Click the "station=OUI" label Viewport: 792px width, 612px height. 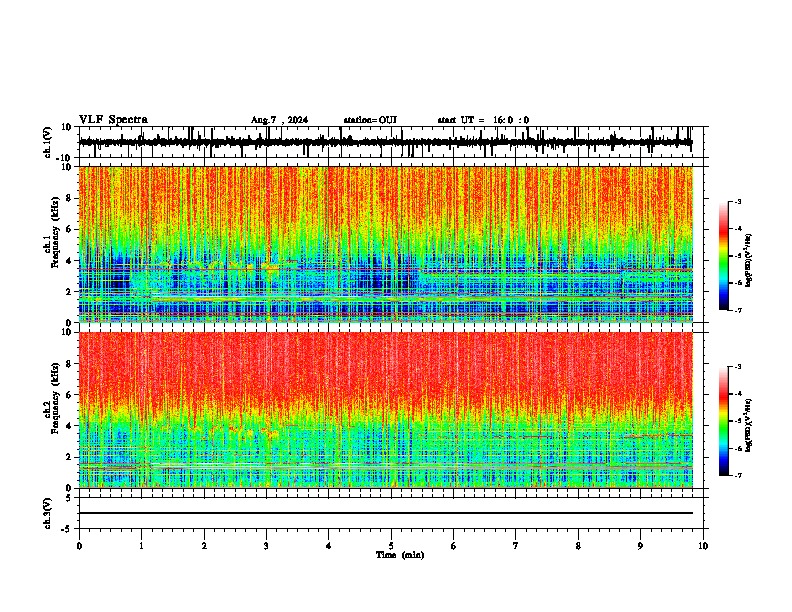370,120
